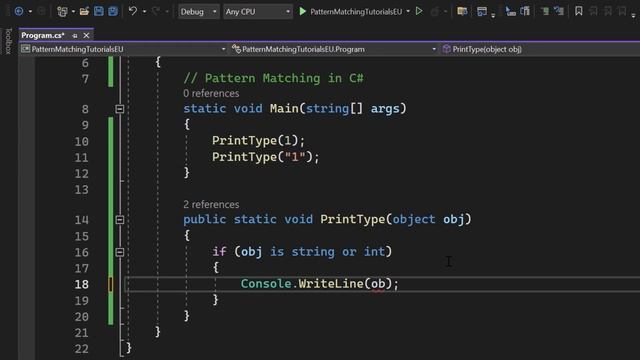Pin the Program.cs tab

pyautogui.click(x=75, y=36)
